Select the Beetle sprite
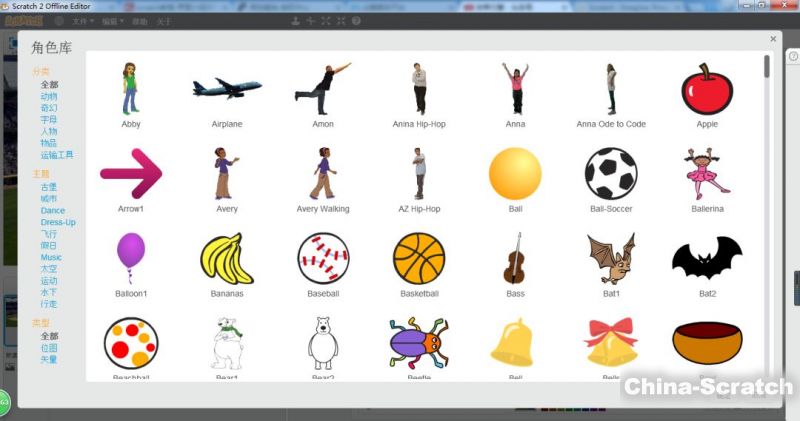The height and width of the screenshot is (421, 800). 419,343
